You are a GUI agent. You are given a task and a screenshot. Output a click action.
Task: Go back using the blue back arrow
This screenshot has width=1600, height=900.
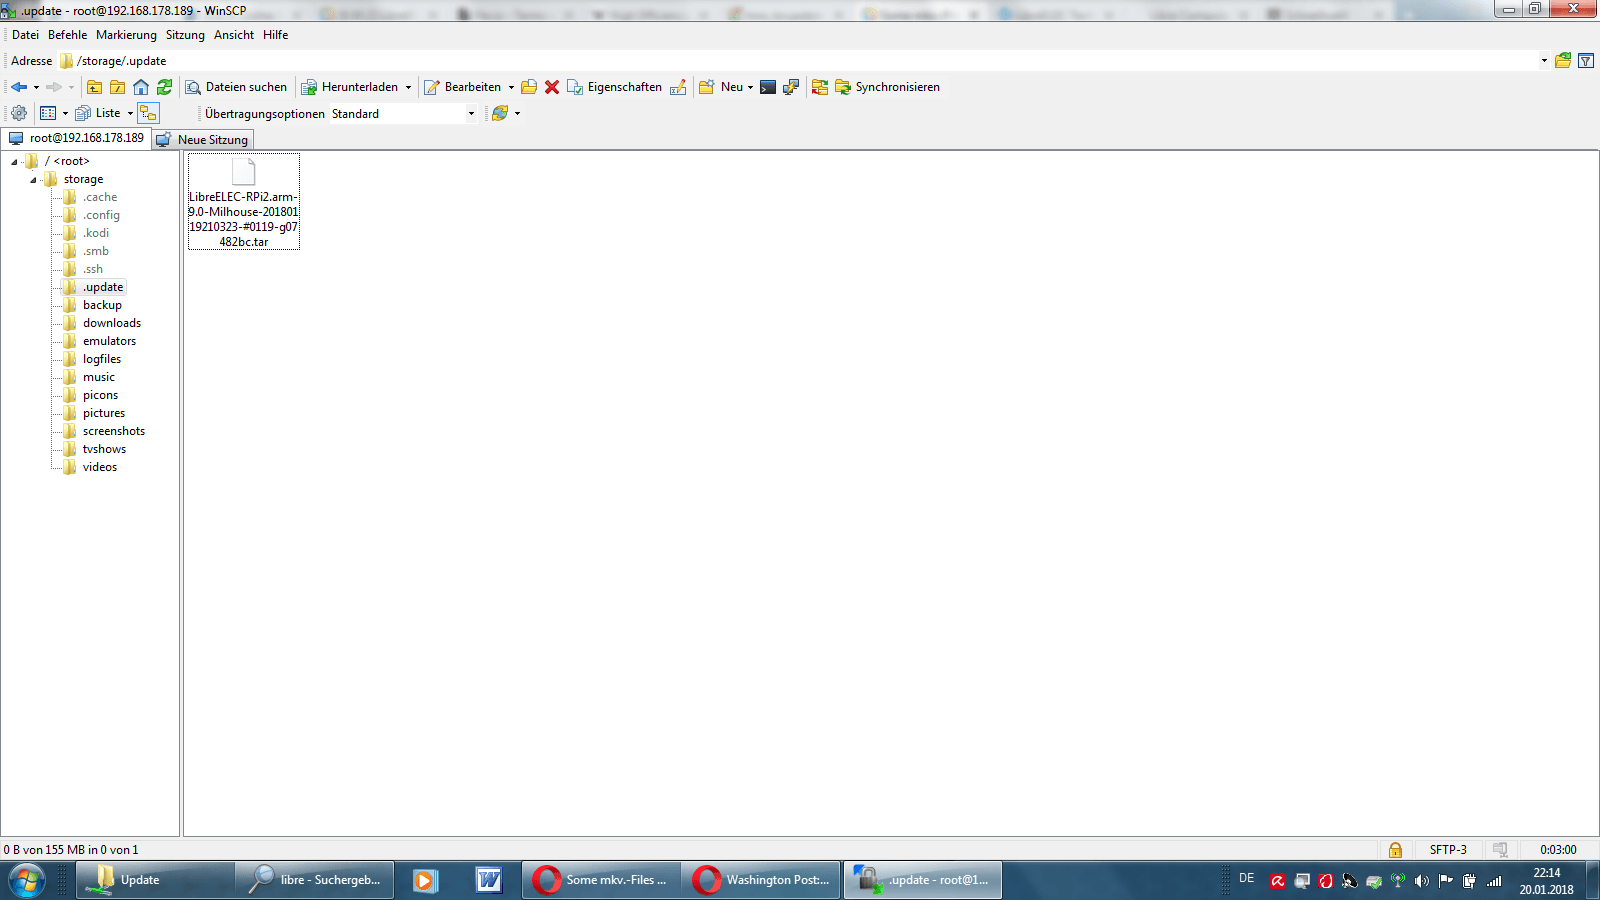click(x=19, y=87)
